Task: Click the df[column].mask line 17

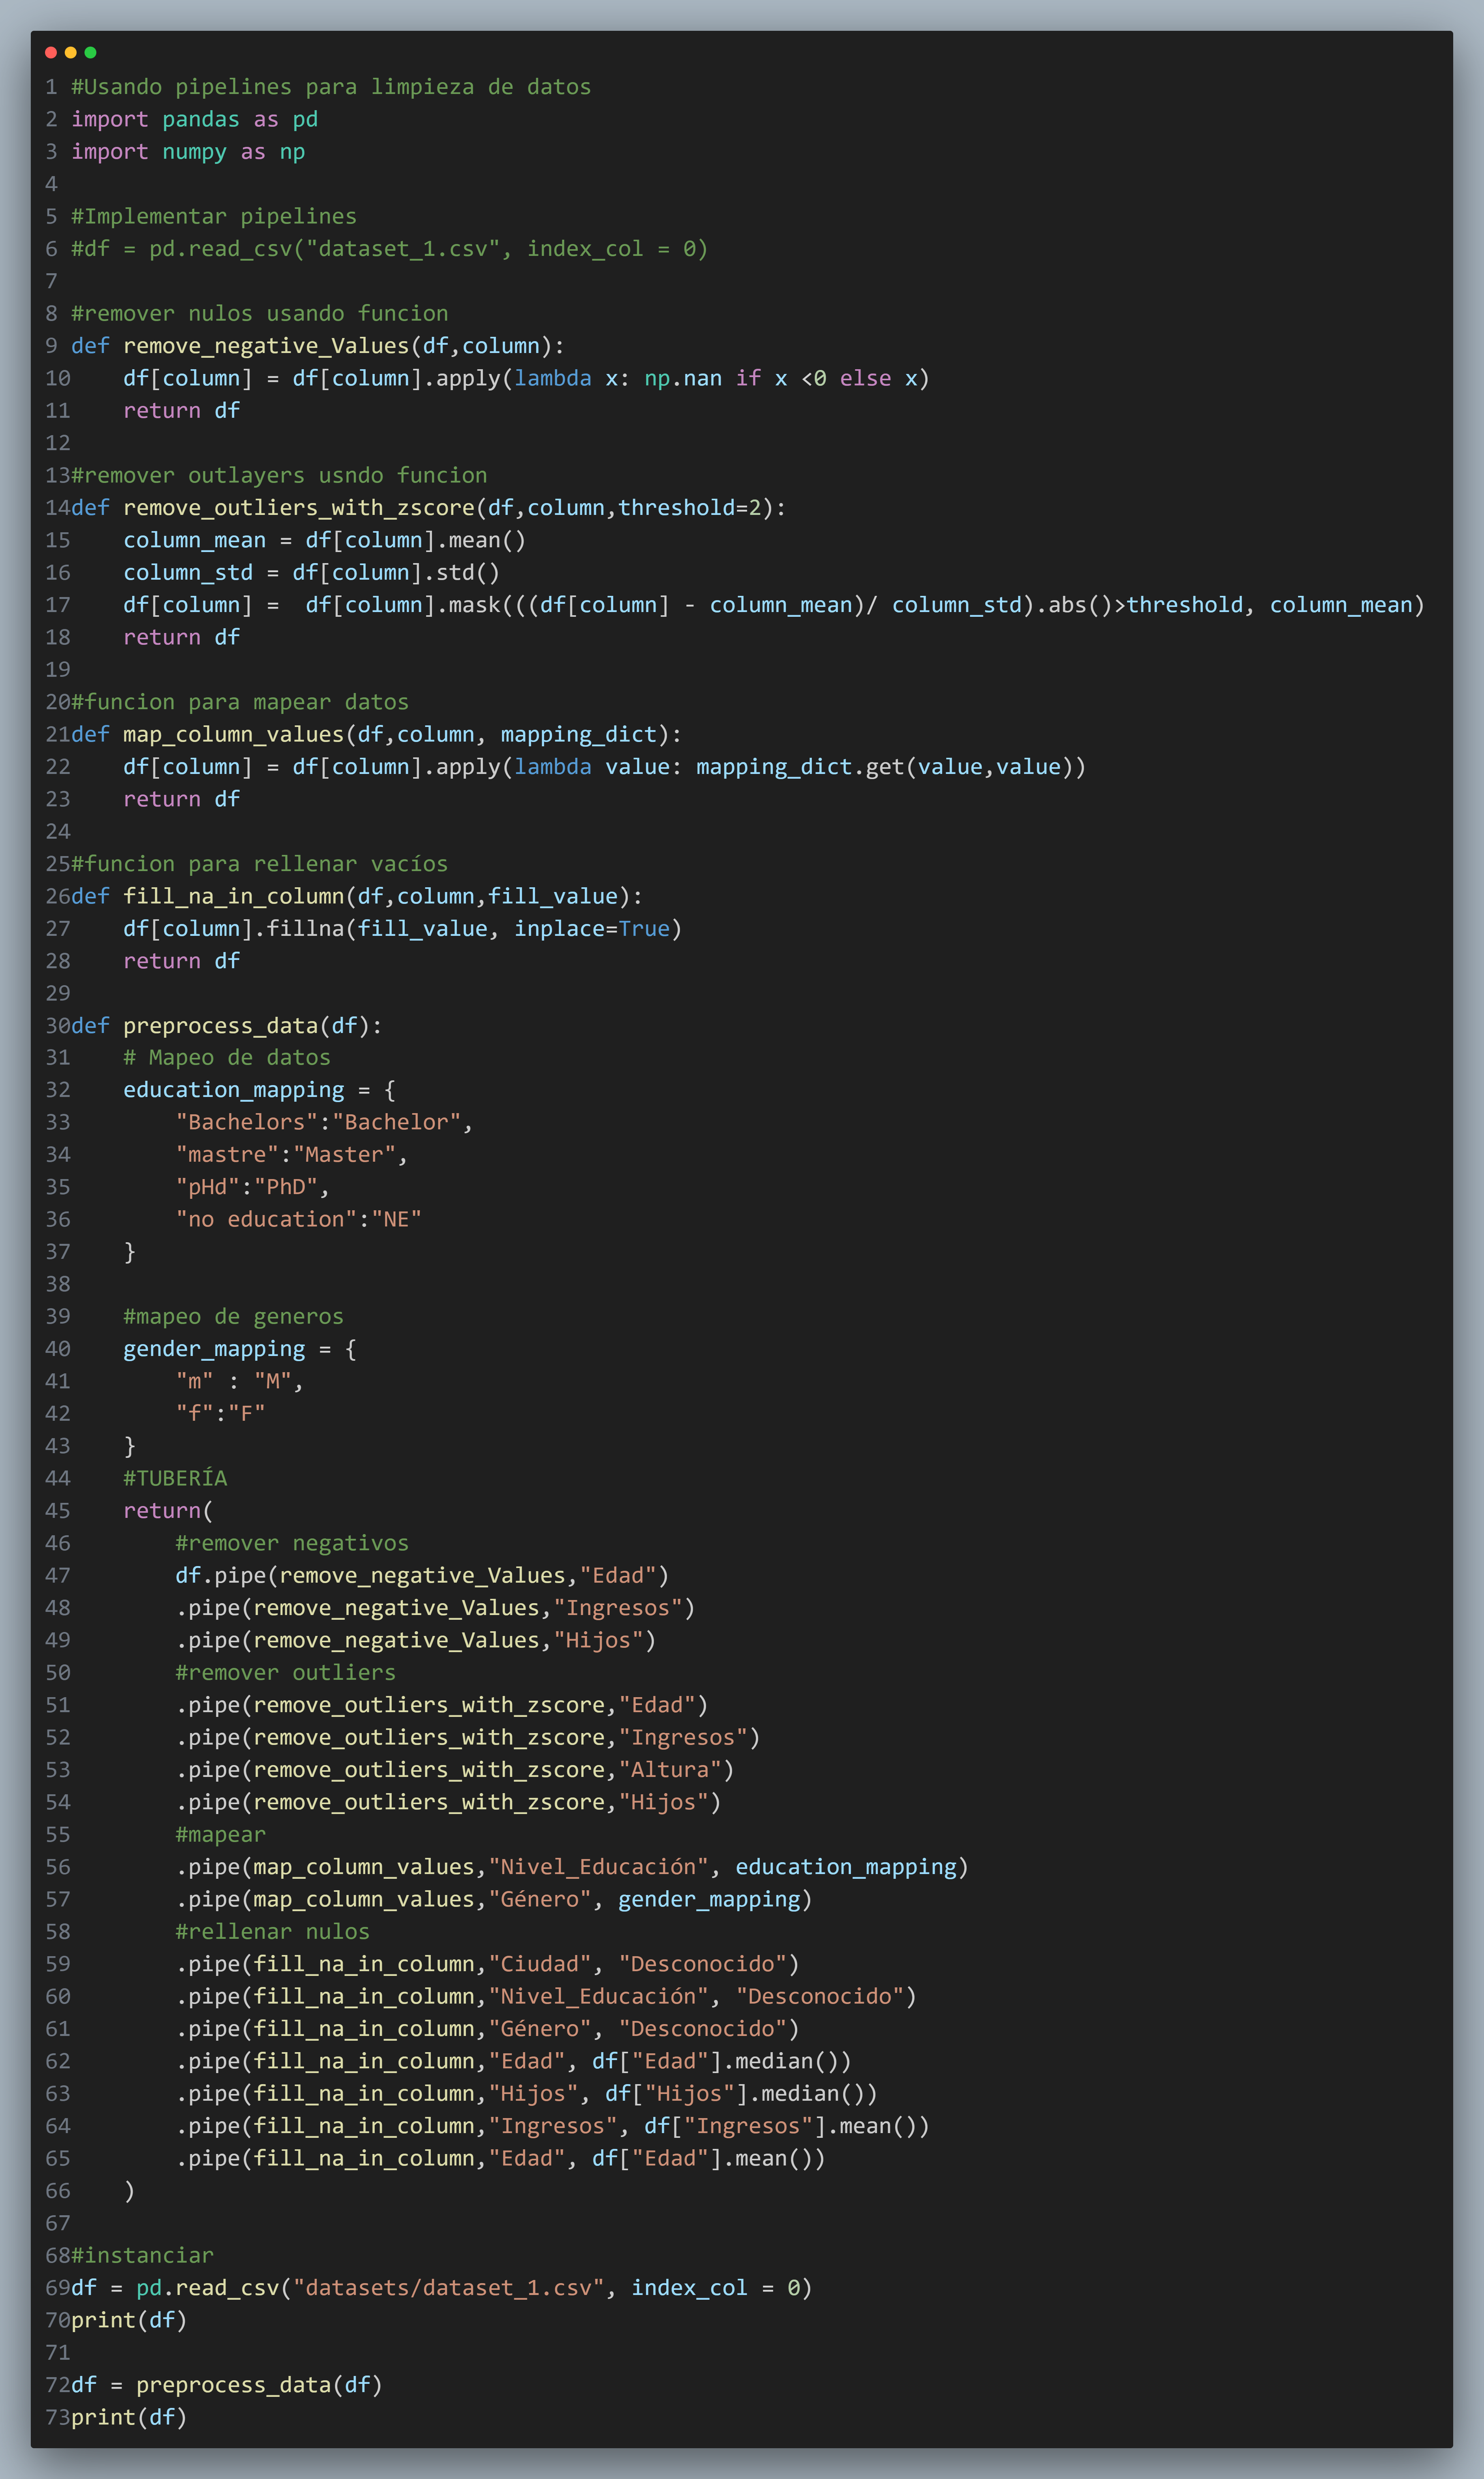Action: pos(774,605)
